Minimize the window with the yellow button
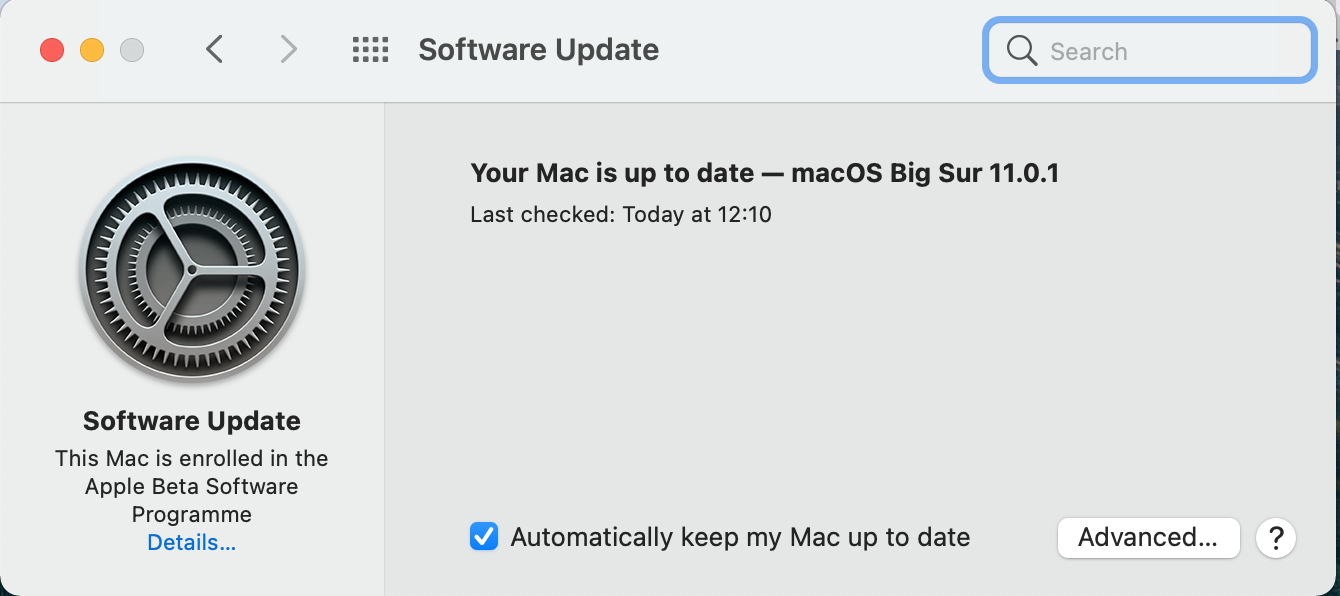This screenshot has height=596, width=1340. (92, 49)
